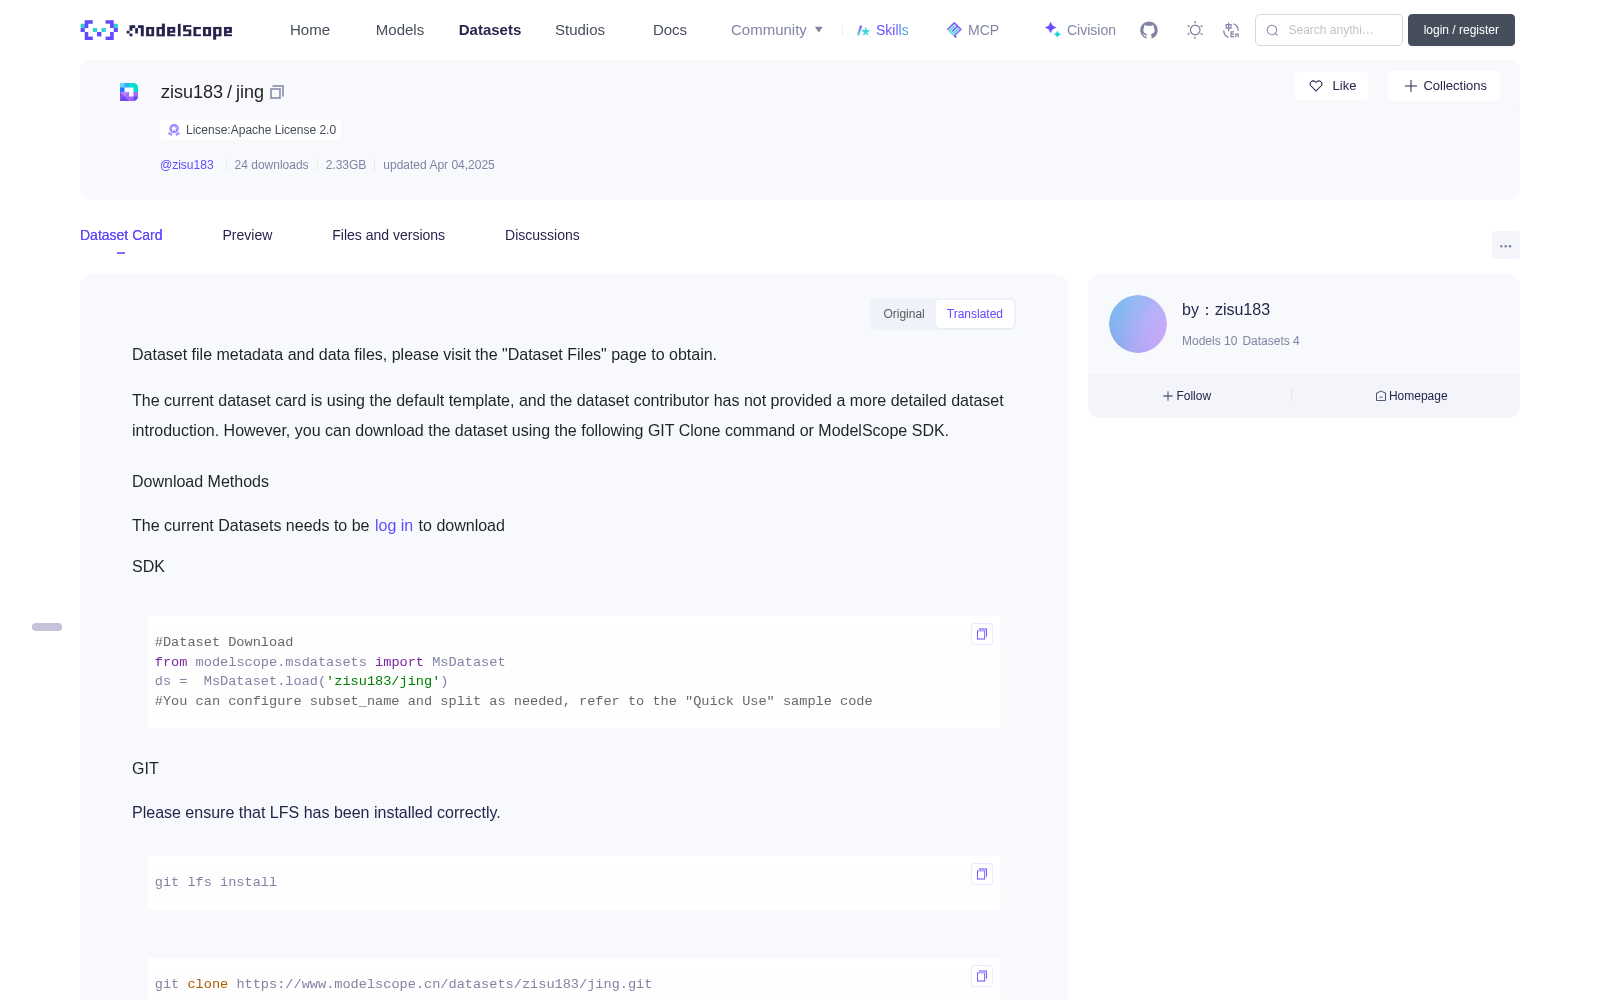This screenshot has height=1000, width=1600.
Task: Add dataset to Collections
Action: tap(1444, 86)
